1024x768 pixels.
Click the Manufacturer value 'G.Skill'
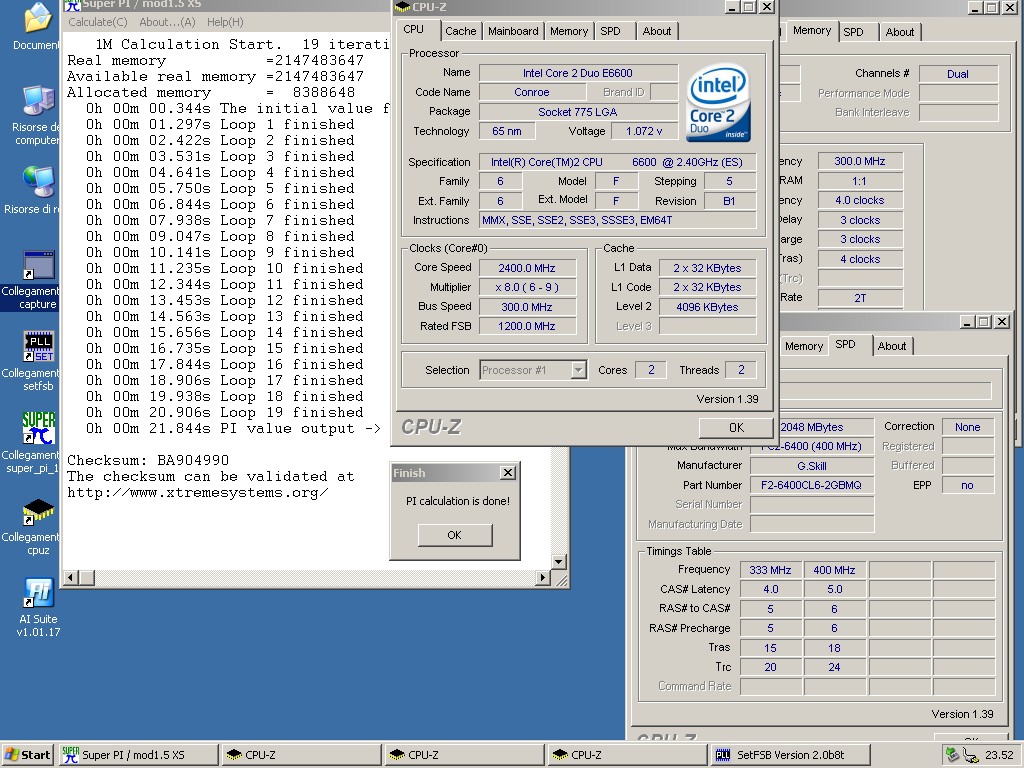[x=812, y=466]
